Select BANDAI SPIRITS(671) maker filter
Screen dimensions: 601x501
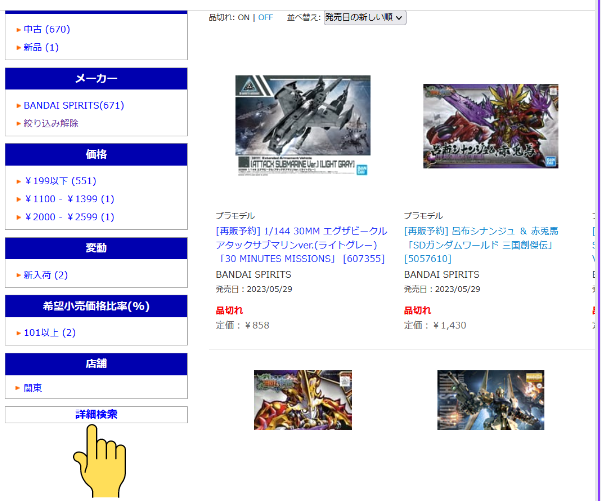pos(74,105)
